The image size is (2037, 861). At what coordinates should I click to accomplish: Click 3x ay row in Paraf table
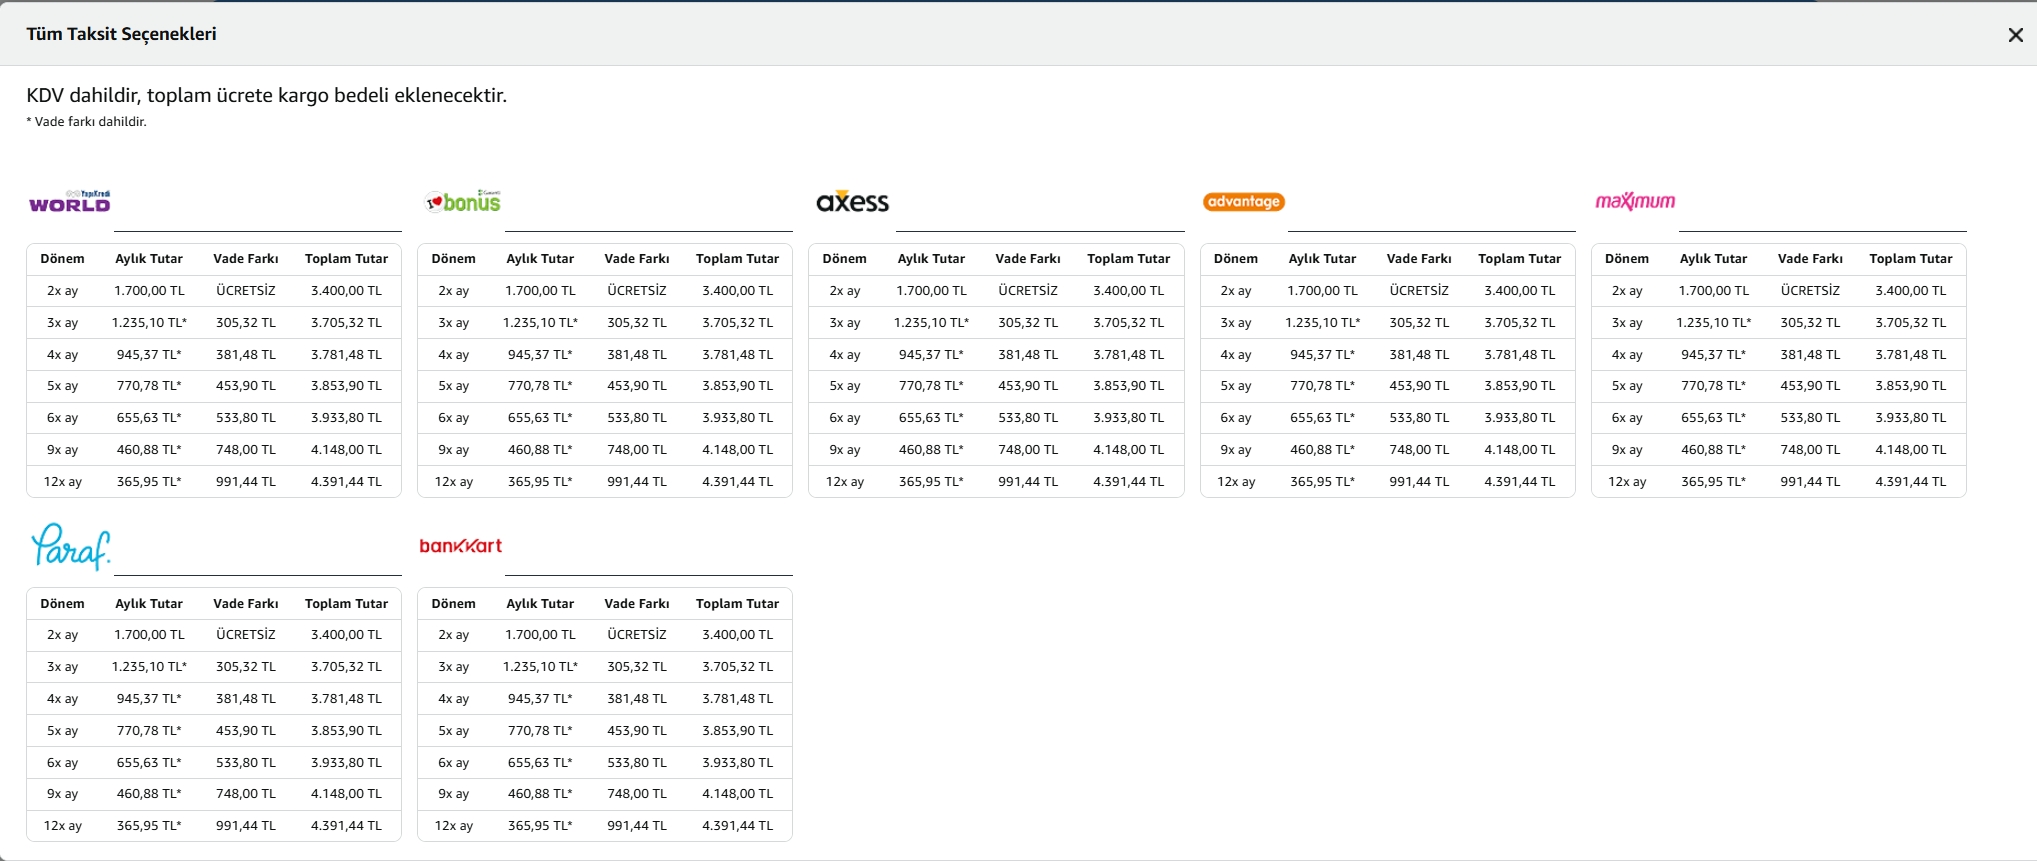point(214,667)
